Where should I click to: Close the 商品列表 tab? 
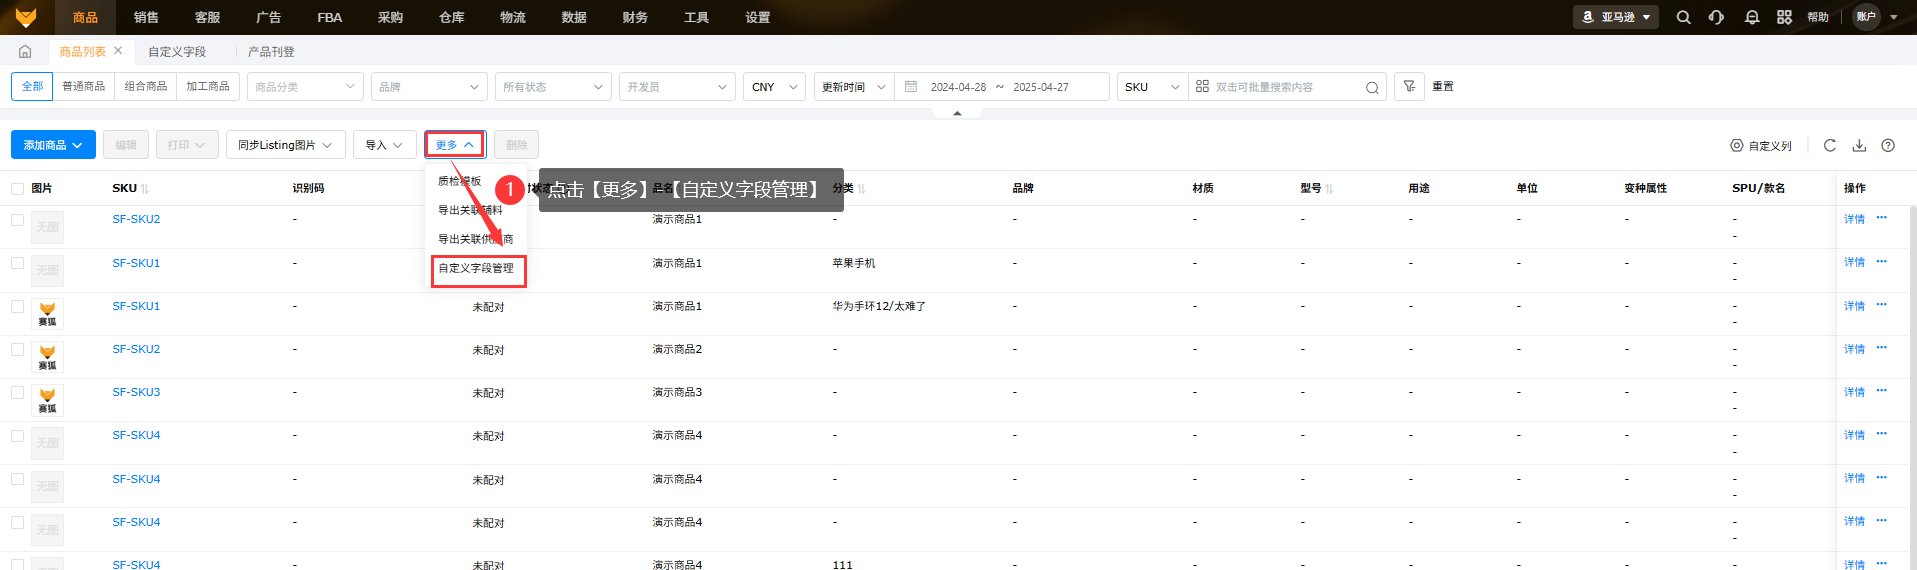pos(118,51)
